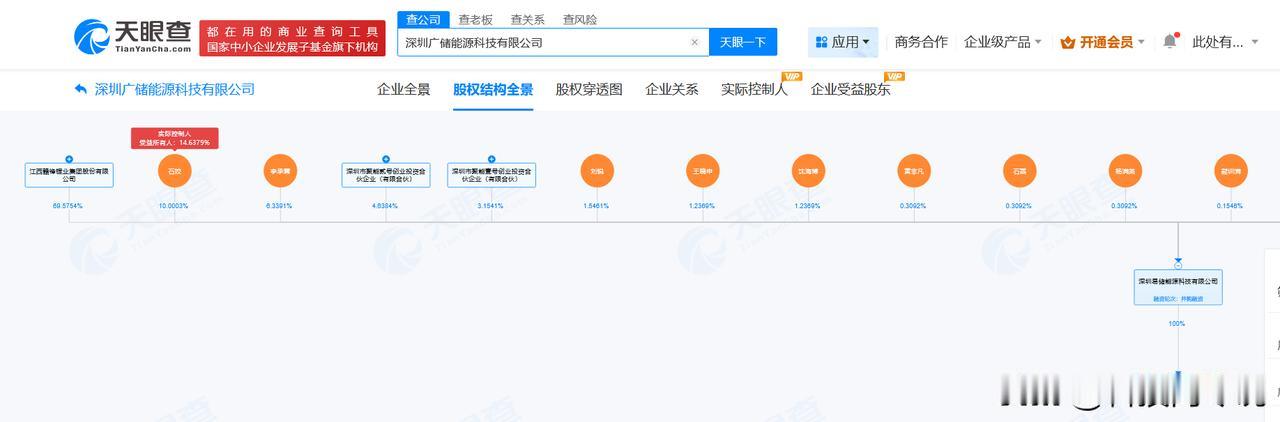
Task: Click the orange shareholder circle with 6.3391%
Action: tap(280, 171)
